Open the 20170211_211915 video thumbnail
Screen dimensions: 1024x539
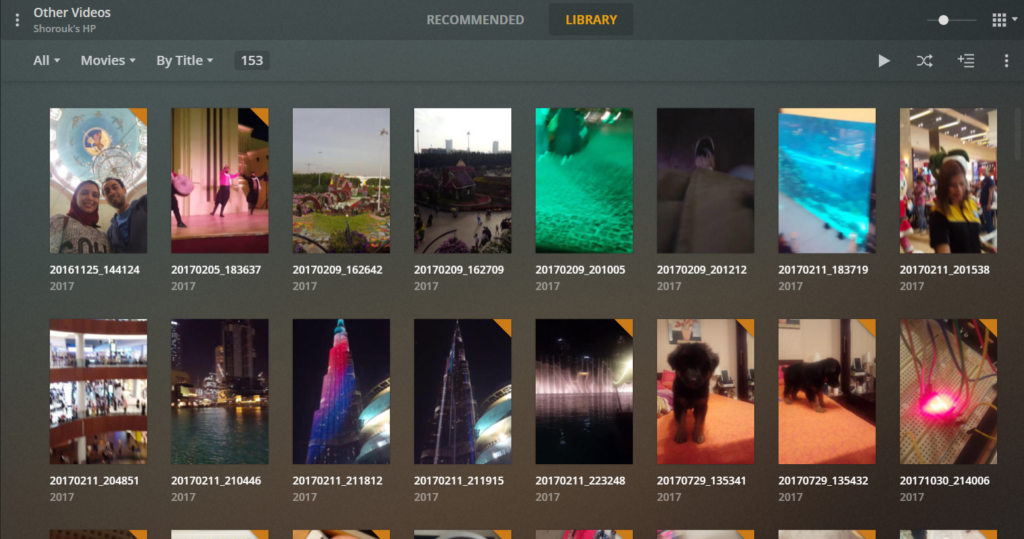click(x=462, y=391)
